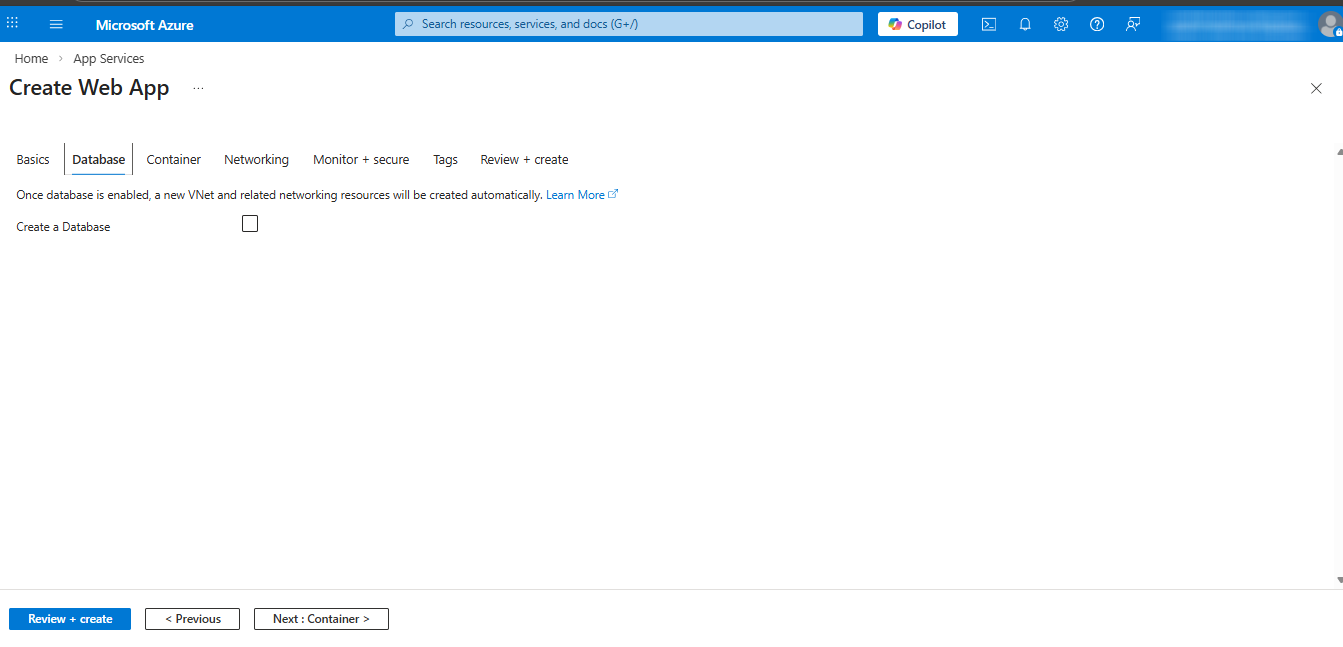Switch to the Basics tab
The image size is (1343, 647).
pos(33,160)
